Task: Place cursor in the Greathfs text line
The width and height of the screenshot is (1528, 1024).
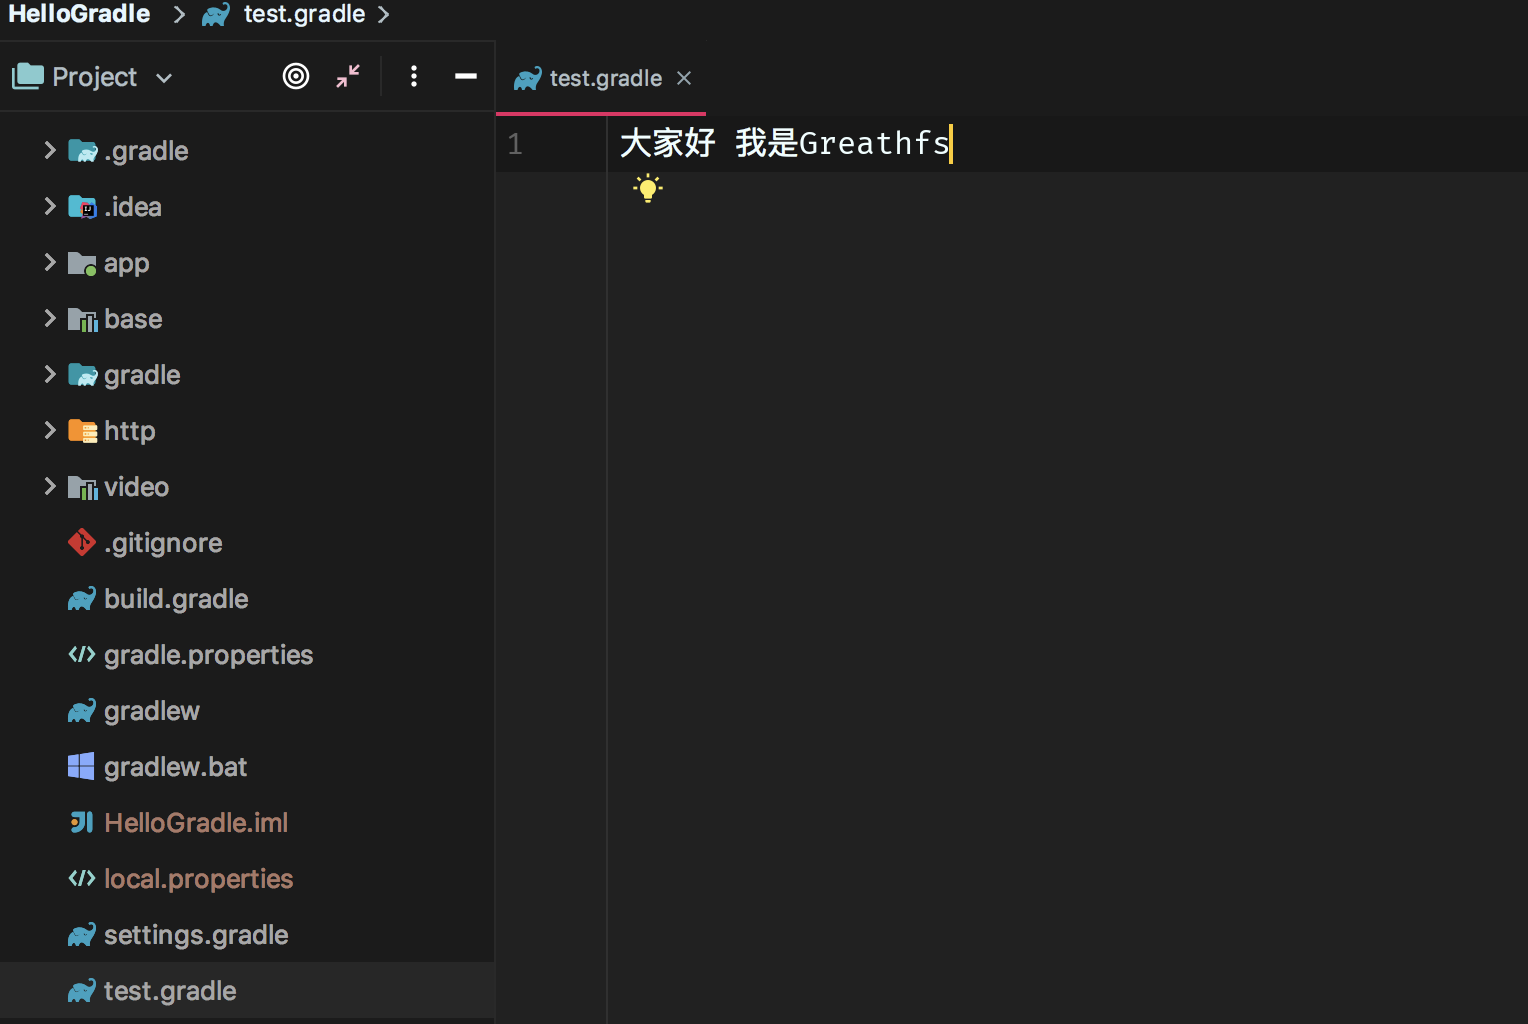Action: [785, 143]
